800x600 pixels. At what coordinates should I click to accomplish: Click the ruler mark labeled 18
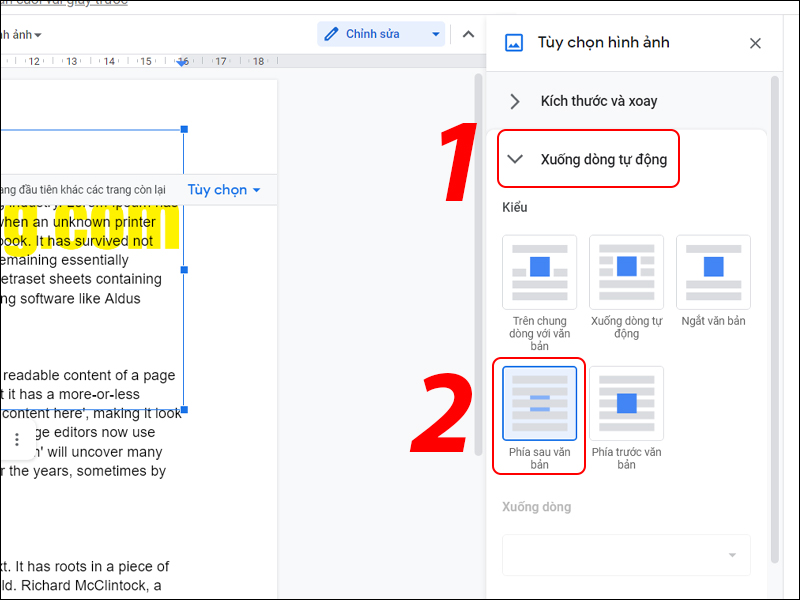259,61
